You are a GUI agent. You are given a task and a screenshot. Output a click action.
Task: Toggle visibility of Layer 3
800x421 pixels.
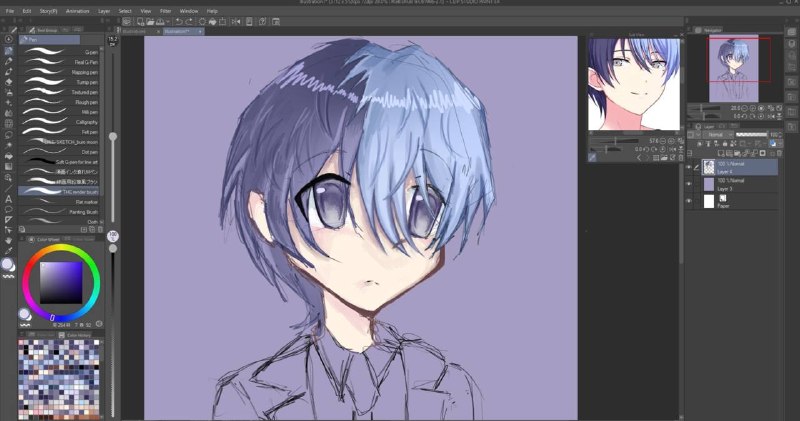689,184
